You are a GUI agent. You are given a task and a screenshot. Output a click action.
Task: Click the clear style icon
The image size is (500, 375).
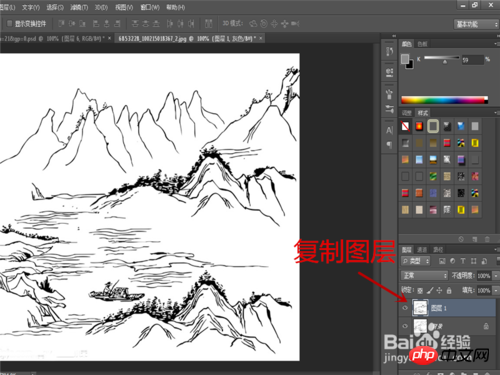[461, 239]
